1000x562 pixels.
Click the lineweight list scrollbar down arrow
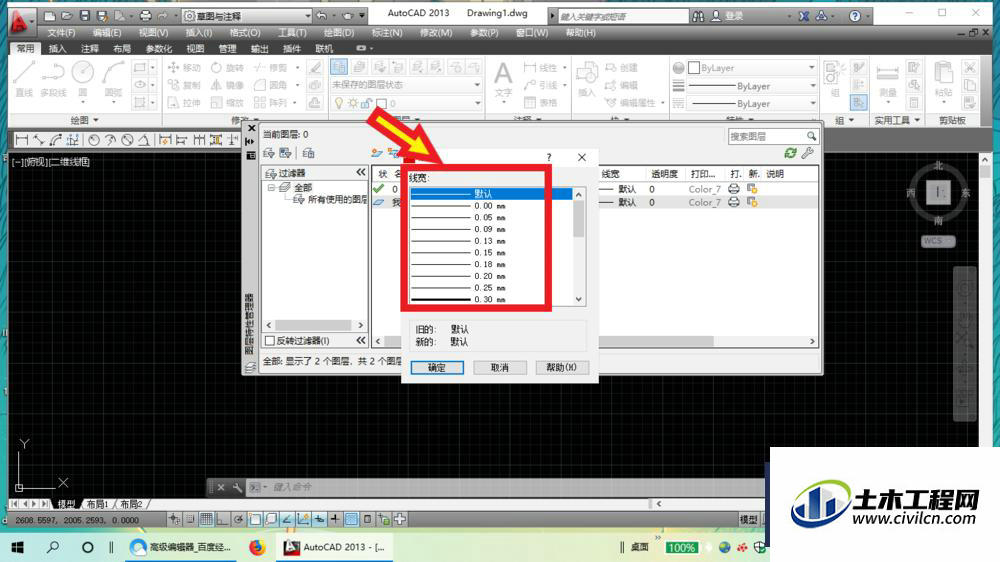[578, 299]
